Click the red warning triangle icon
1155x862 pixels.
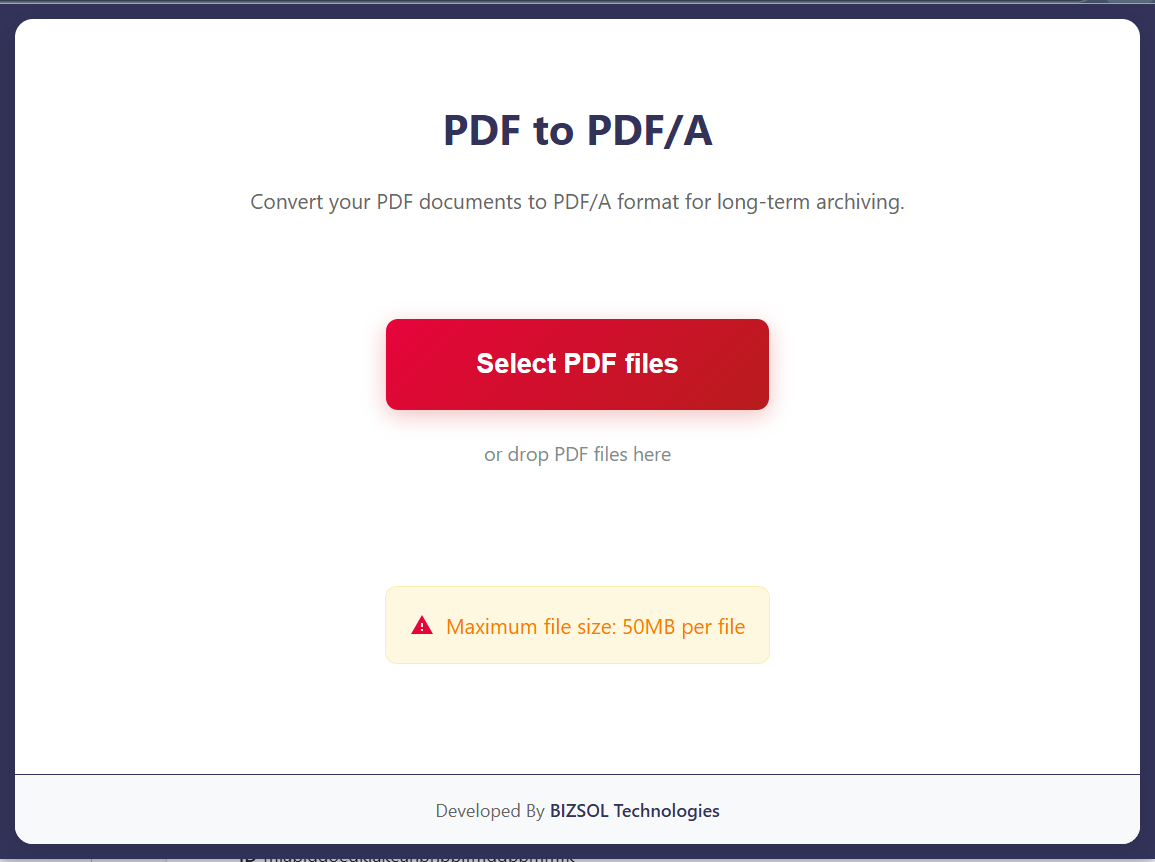[x=422, y=626]
